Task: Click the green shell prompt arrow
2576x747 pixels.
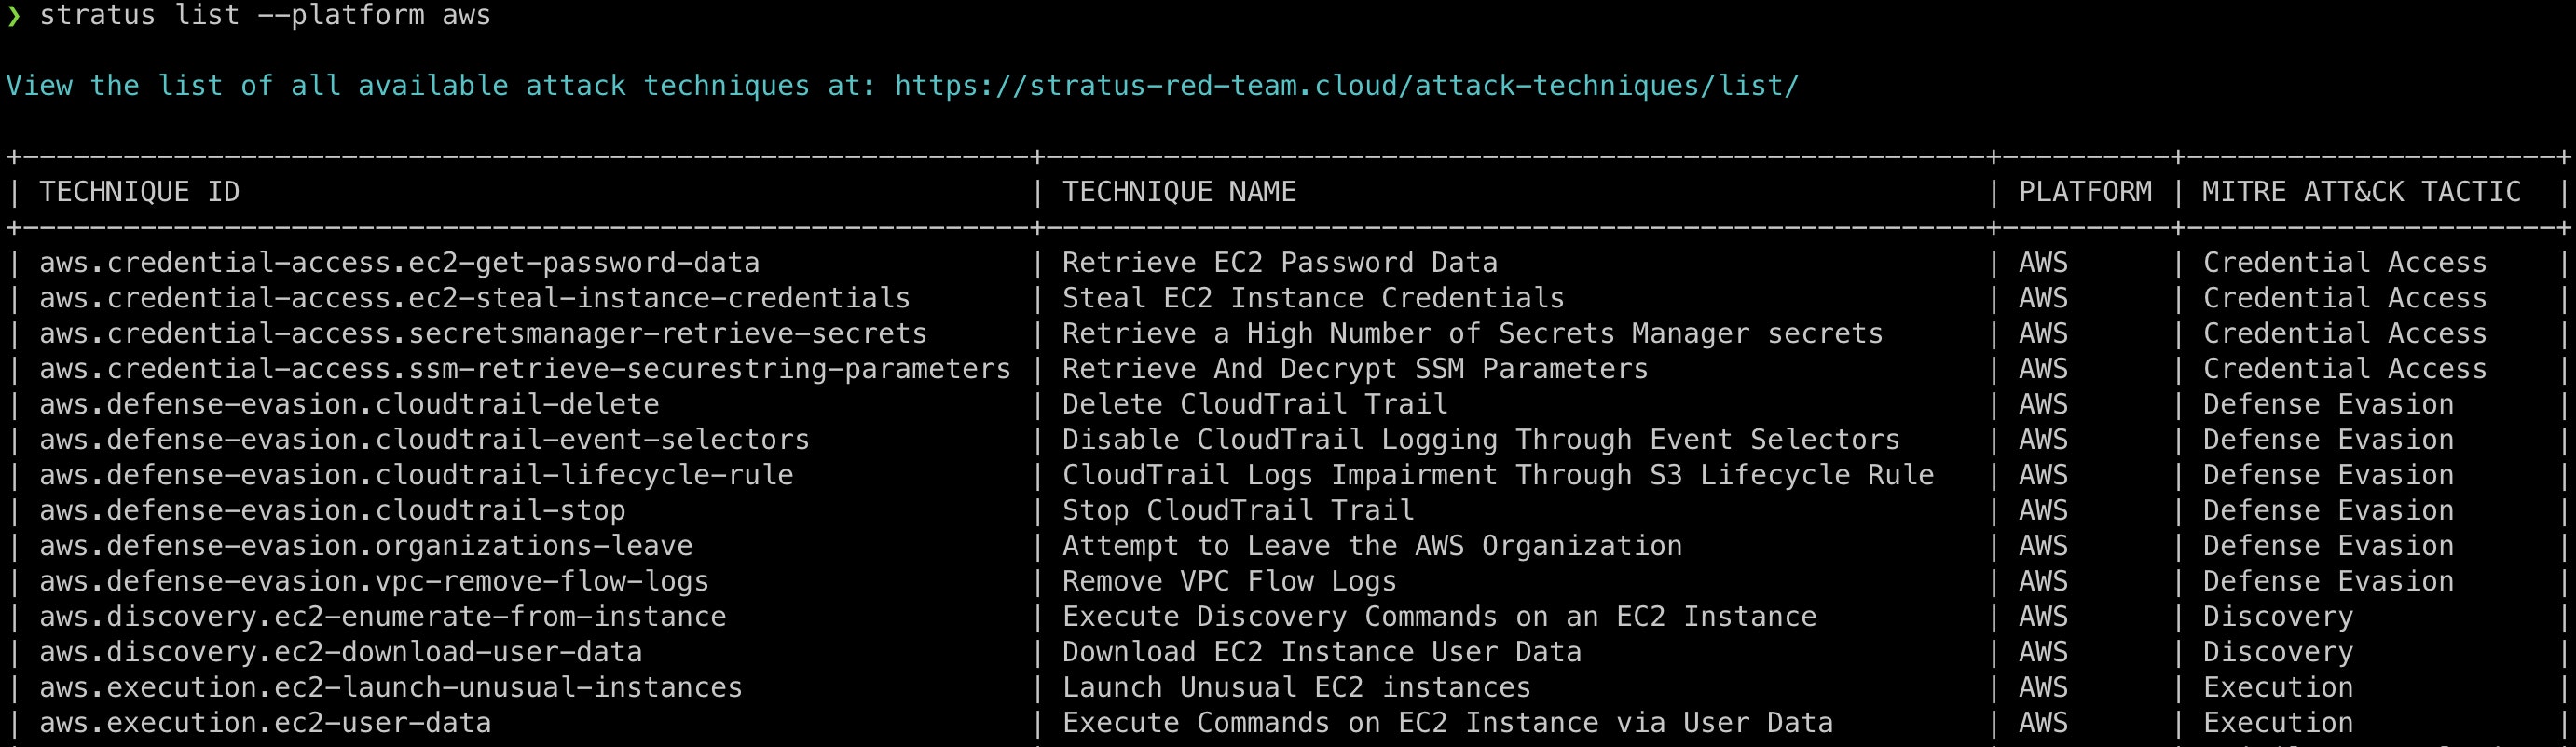Action: 14,16
